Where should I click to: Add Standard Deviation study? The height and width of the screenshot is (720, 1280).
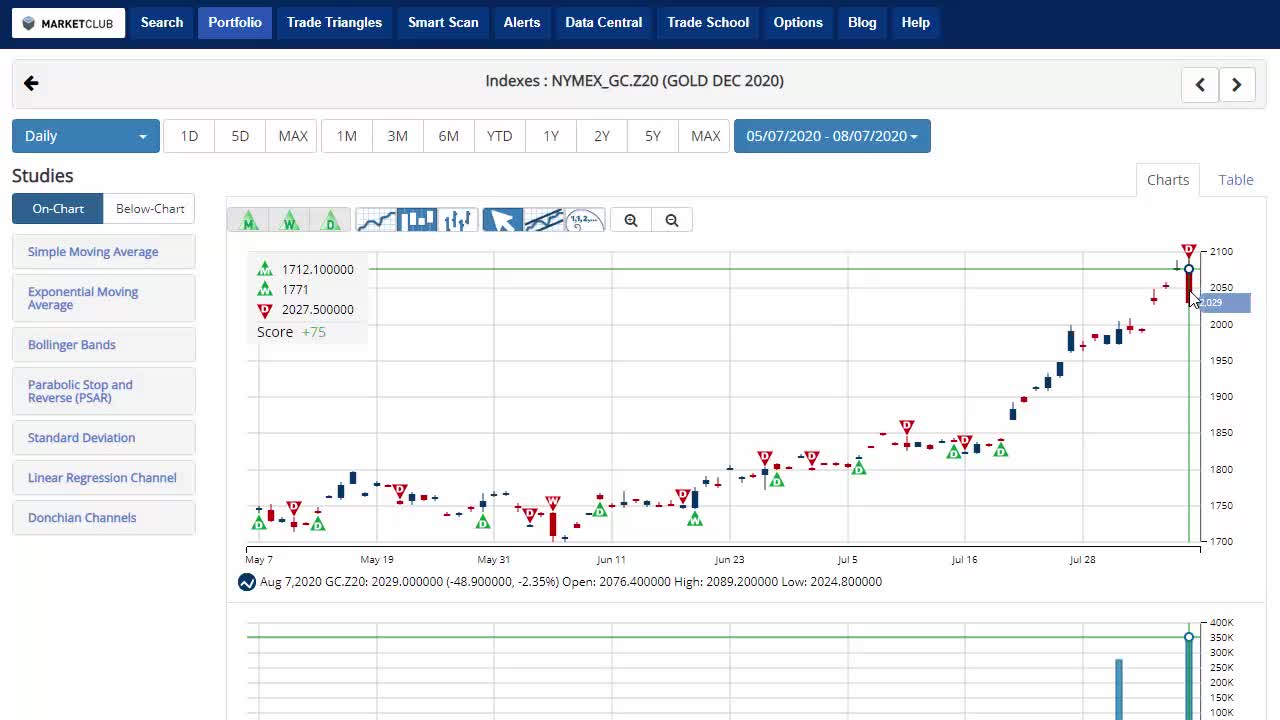tap(104, 438)
